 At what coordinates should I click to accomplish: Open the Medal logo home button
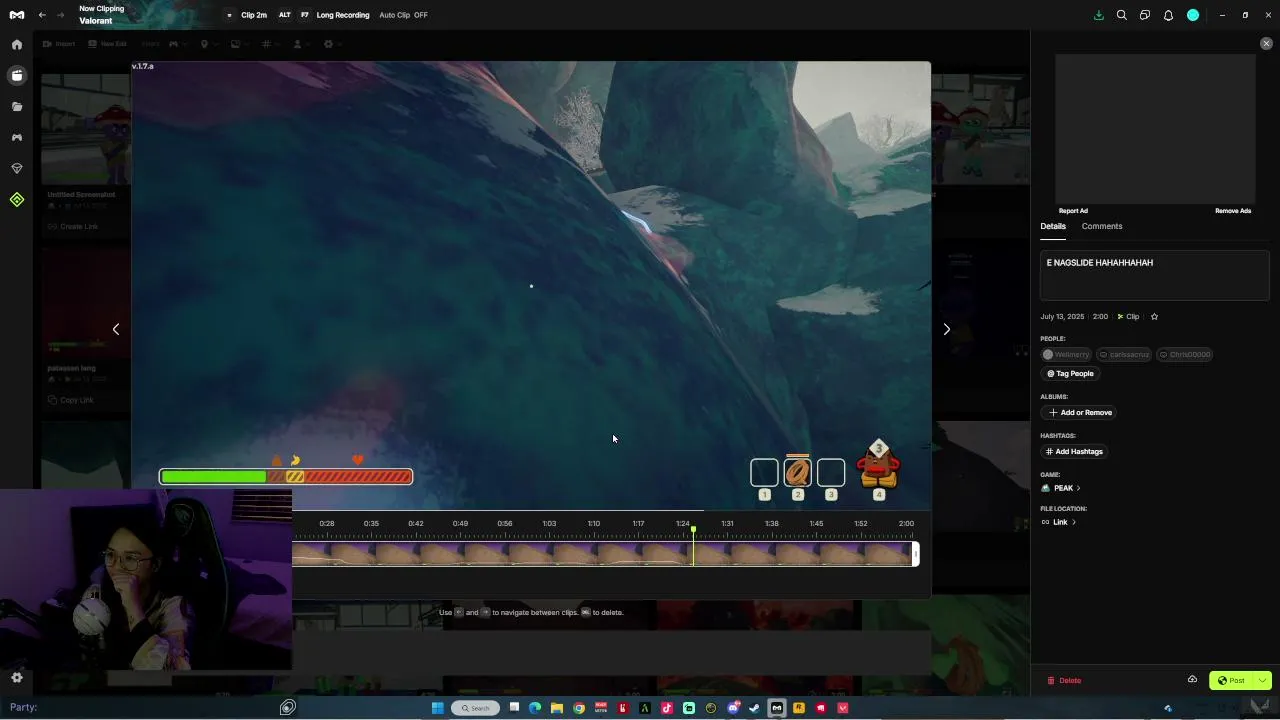[x=17, y=15]
